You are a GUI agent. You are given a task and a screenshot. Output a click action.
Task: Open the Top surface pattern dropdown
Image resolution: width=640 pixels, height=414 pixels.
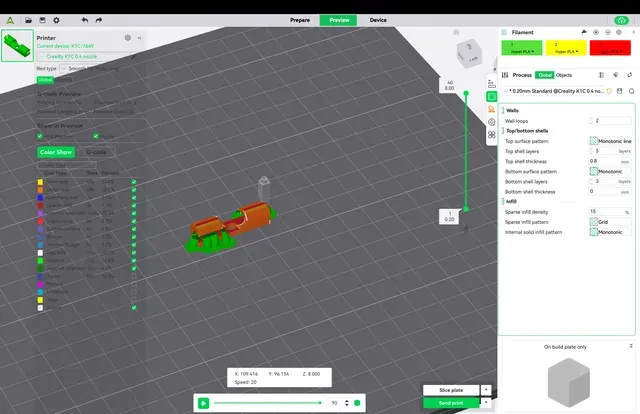tap(611, 141)
